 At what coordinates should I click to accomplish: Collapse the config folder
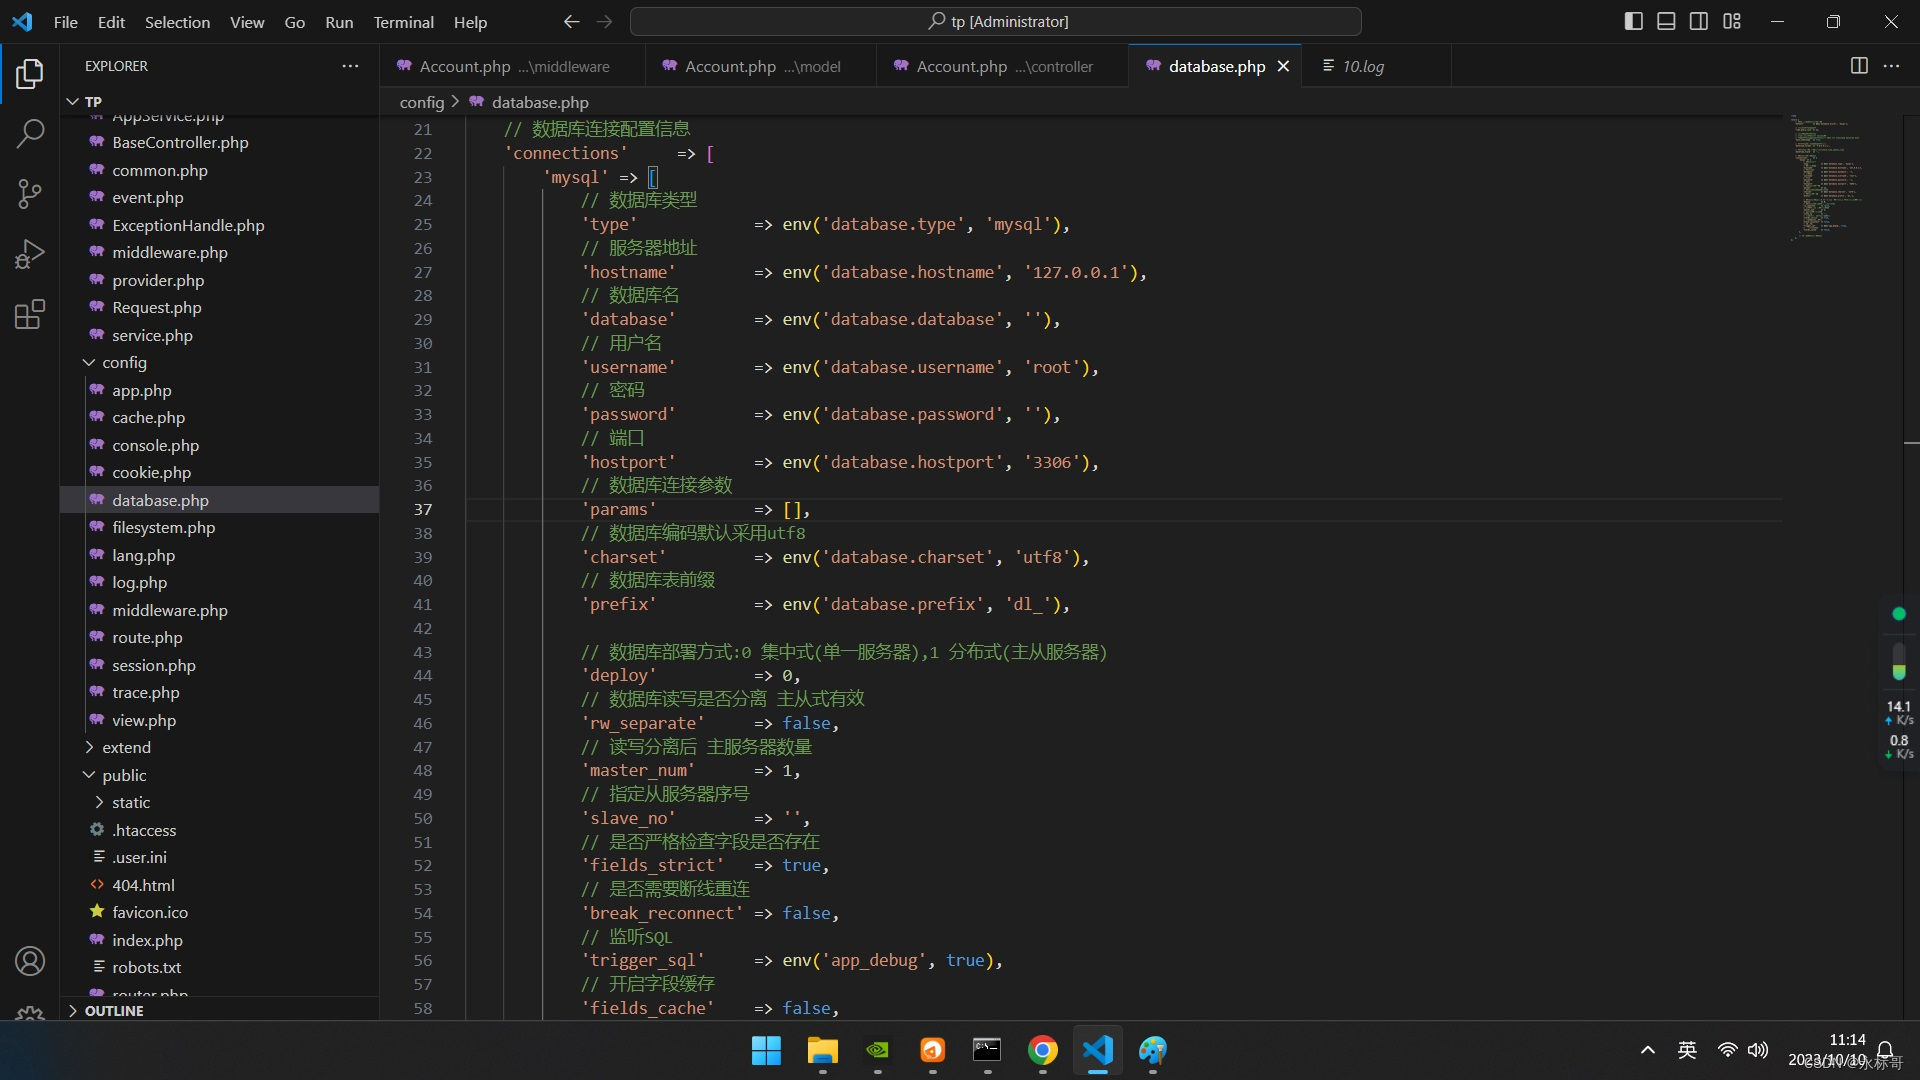(89, 363)
